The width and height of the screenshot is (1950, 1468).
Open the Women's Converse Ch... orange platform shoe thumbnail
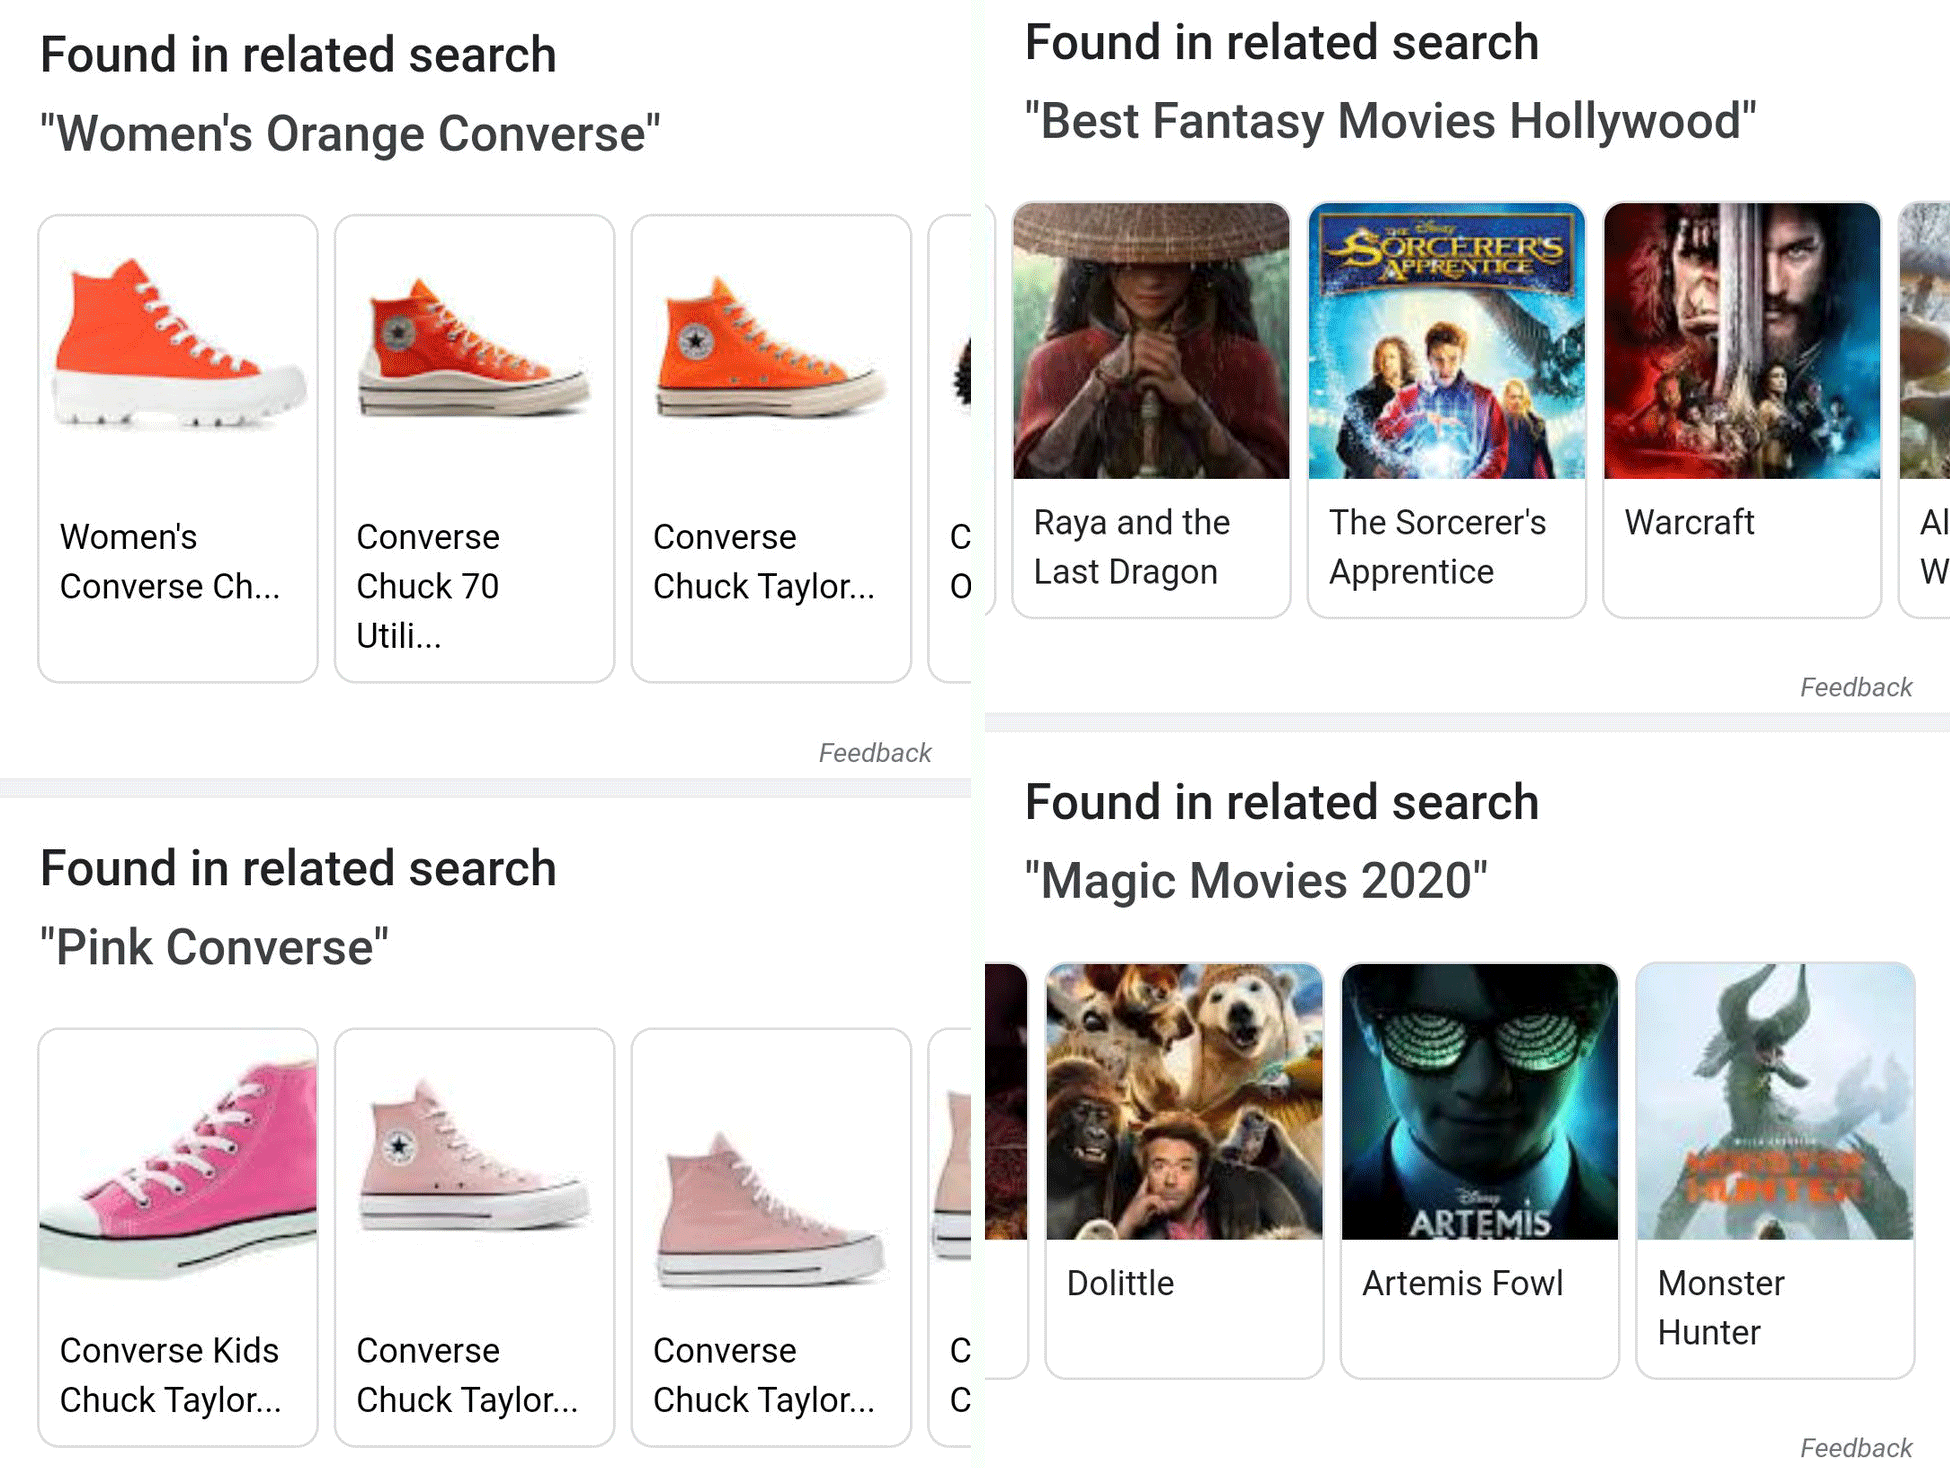coord(178,344)
